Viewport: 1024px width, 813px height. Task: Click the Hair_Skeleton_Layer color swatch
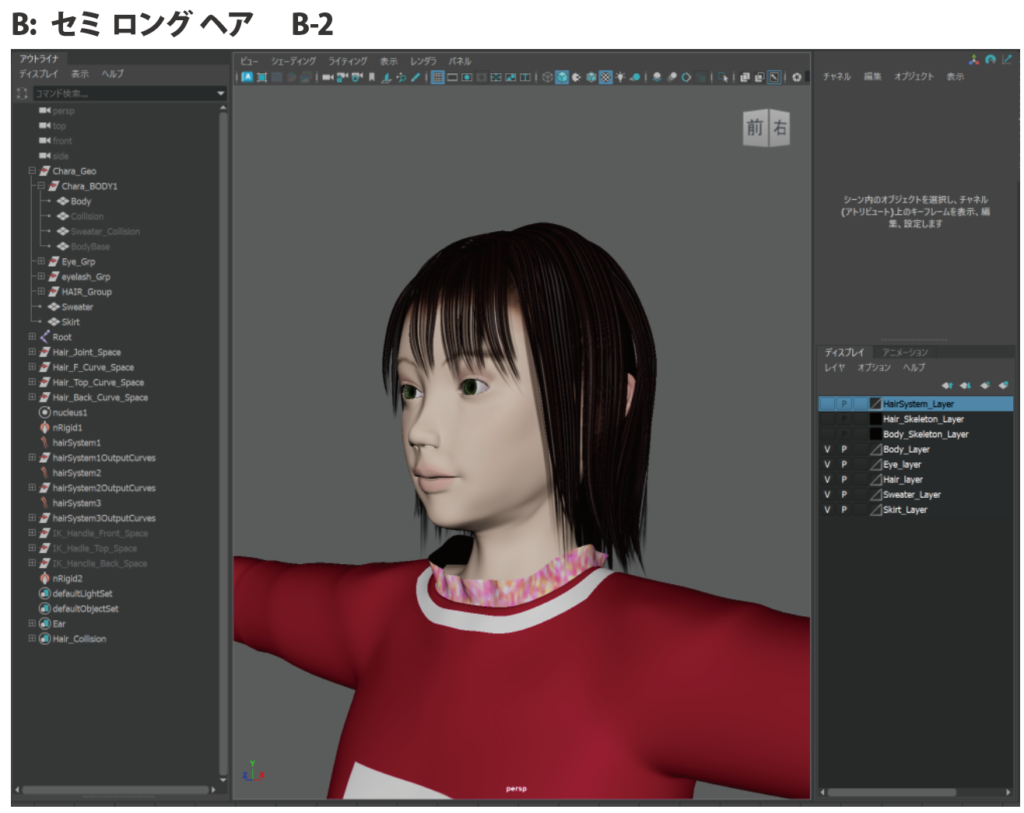875,420
